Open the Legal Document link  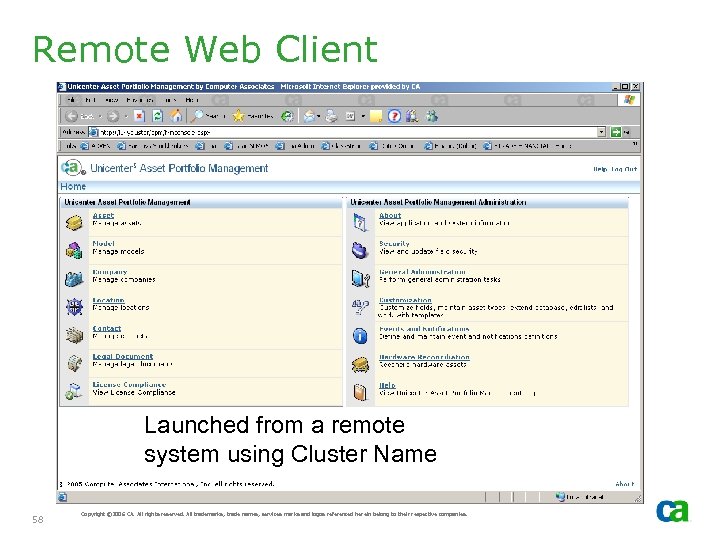click(x=123, y=356)
